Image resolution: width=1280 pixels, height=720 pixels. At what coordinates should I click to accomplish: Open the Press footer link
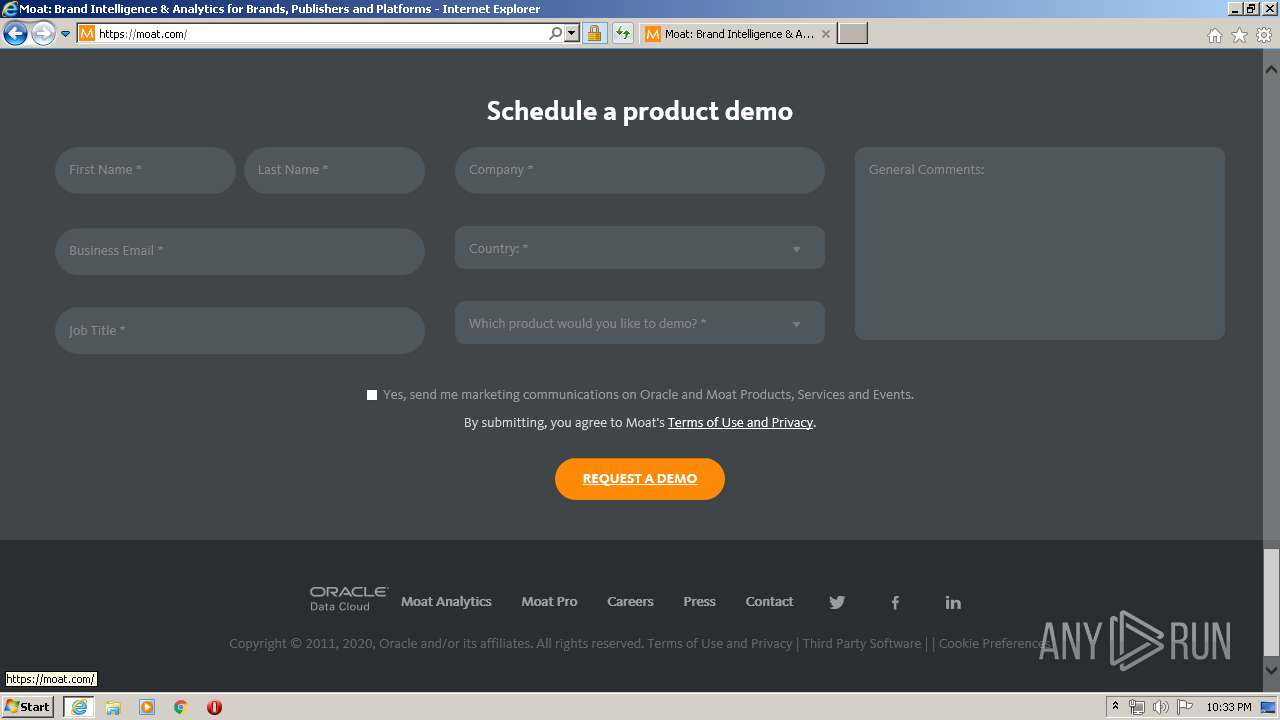click(699, 601)
